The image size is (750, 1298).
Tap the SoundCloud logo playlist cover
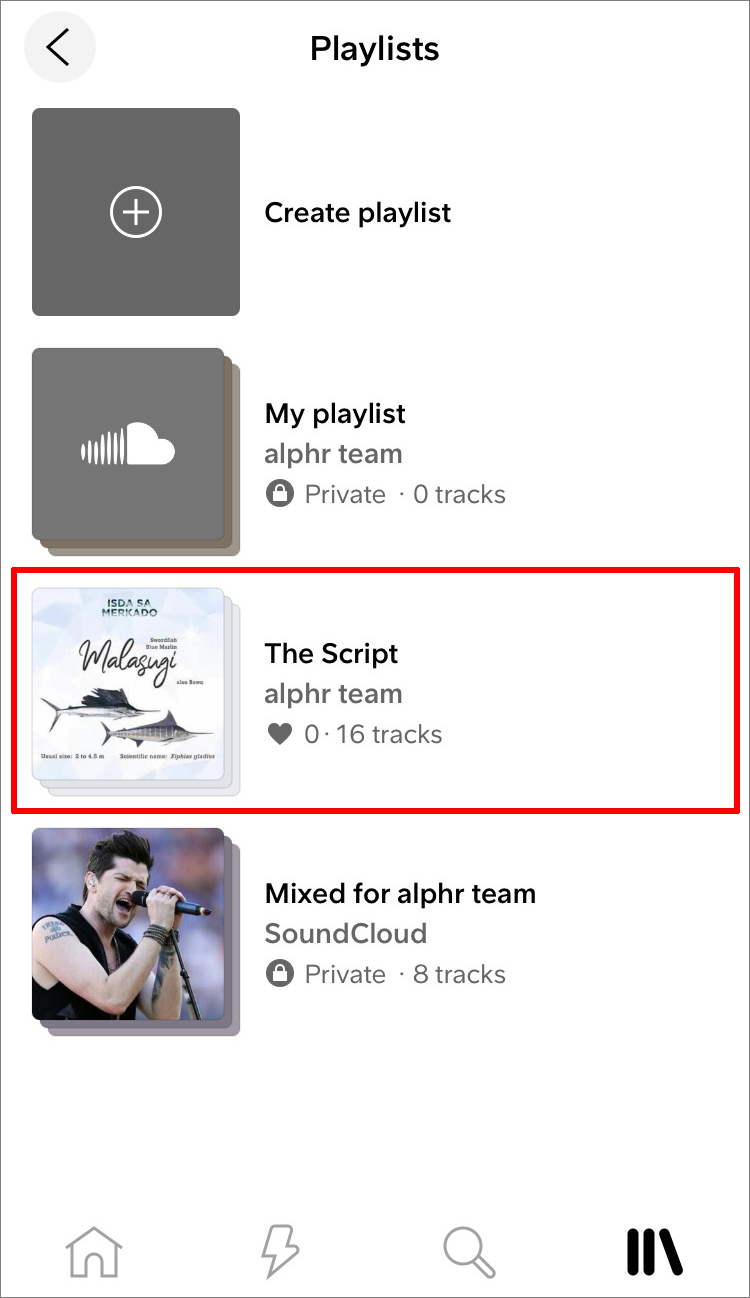pos(130,446)
